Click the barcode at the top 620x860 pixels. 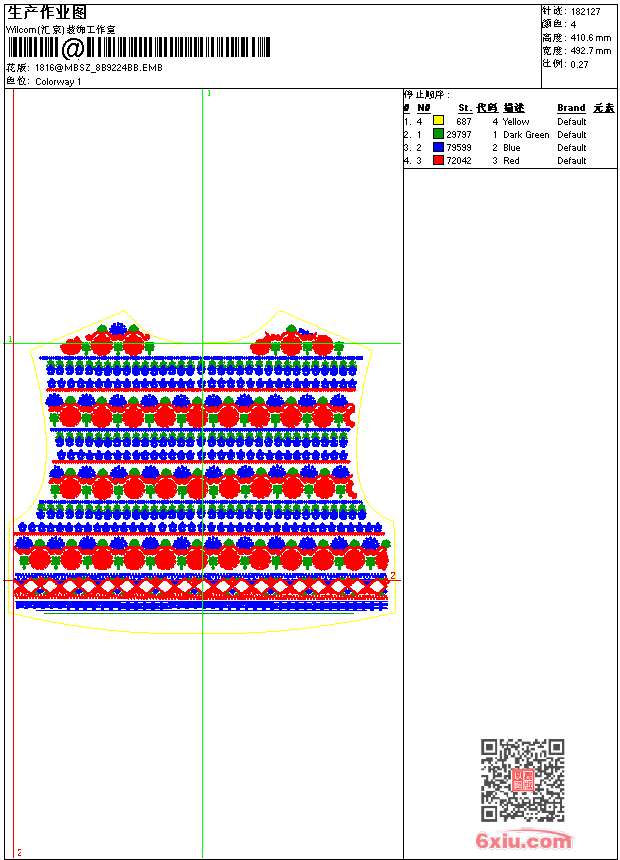click(x=138, y=48)
